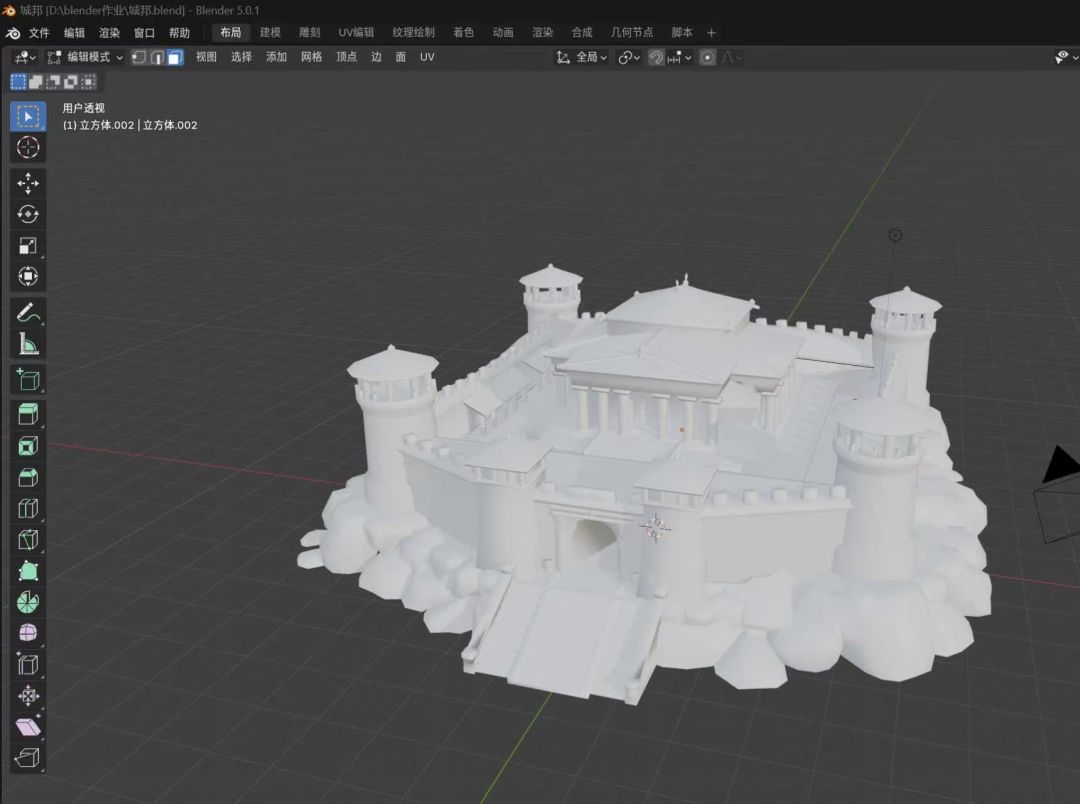Activate the combined Transform tool
Screen dimensions: 1080x804
(x=28, y=276)
